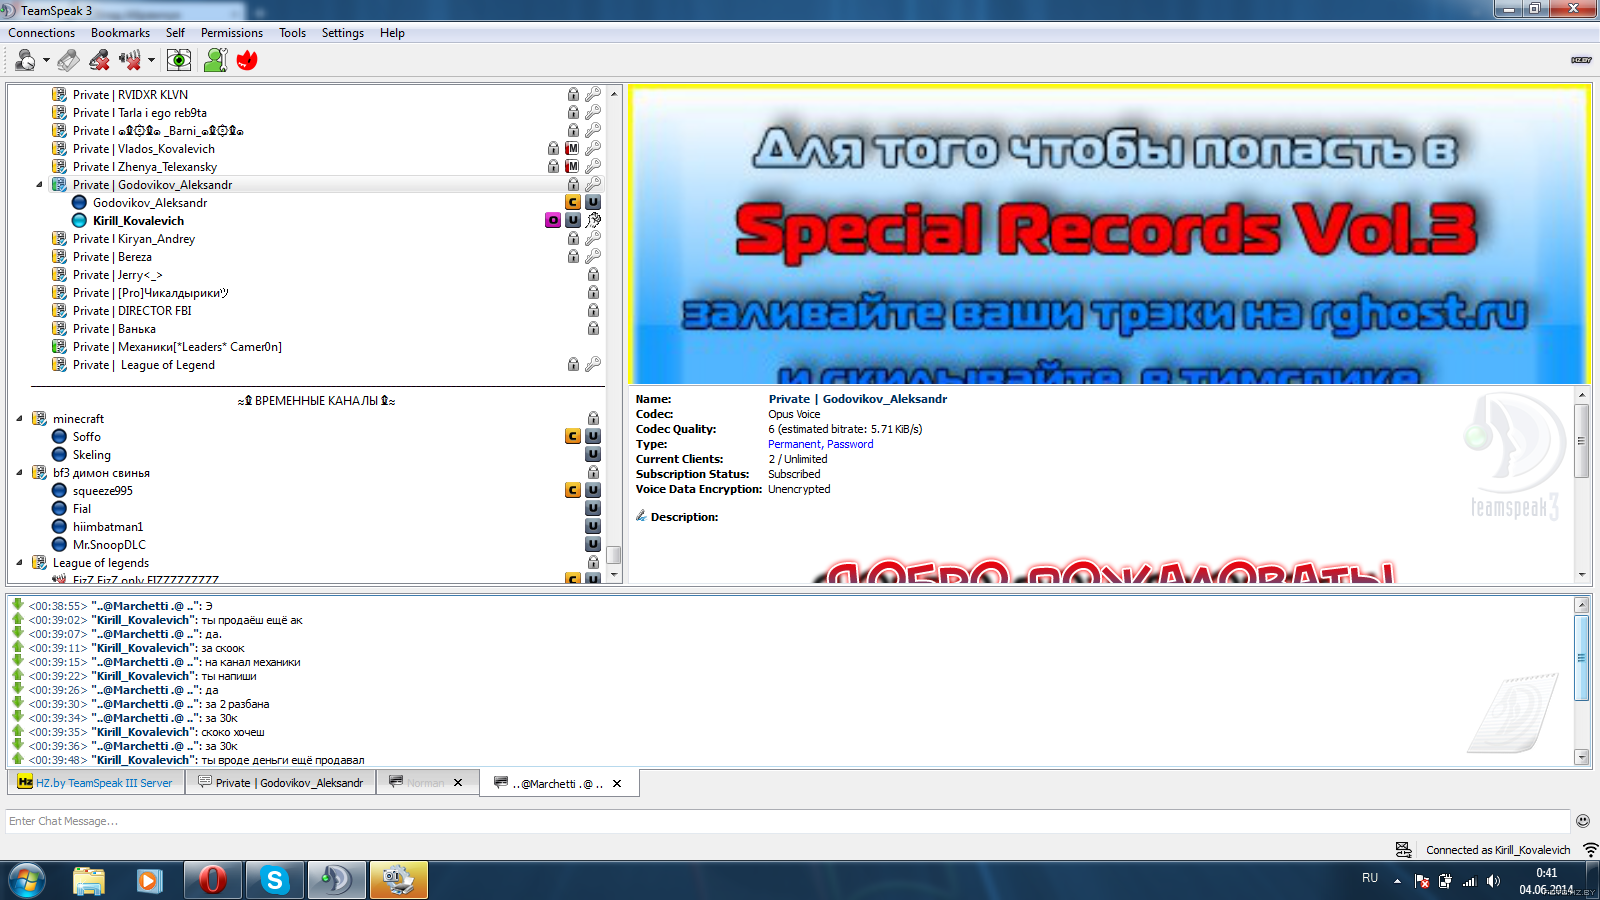Open Skype from the Windows taskbar
The width and height of the screenshot is (1600, 900).
pos(274,880)
